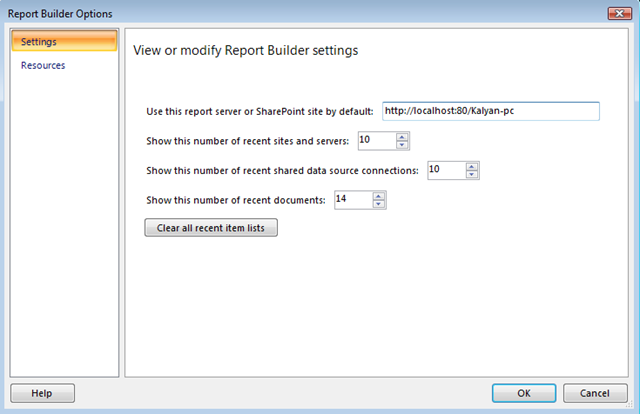The image size is (640, 414).
Task: Decrease the recent shared data source connections value
Action: coord(471,174)
